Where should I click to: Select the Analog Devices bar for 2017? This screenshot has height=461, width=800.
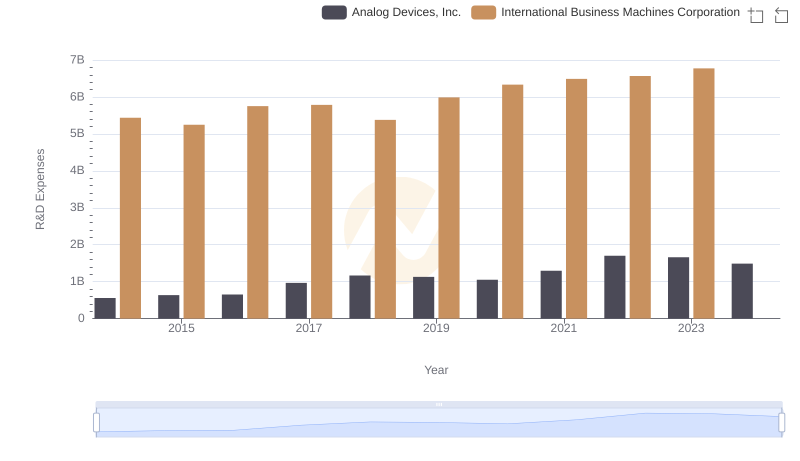tap(296, 301)
